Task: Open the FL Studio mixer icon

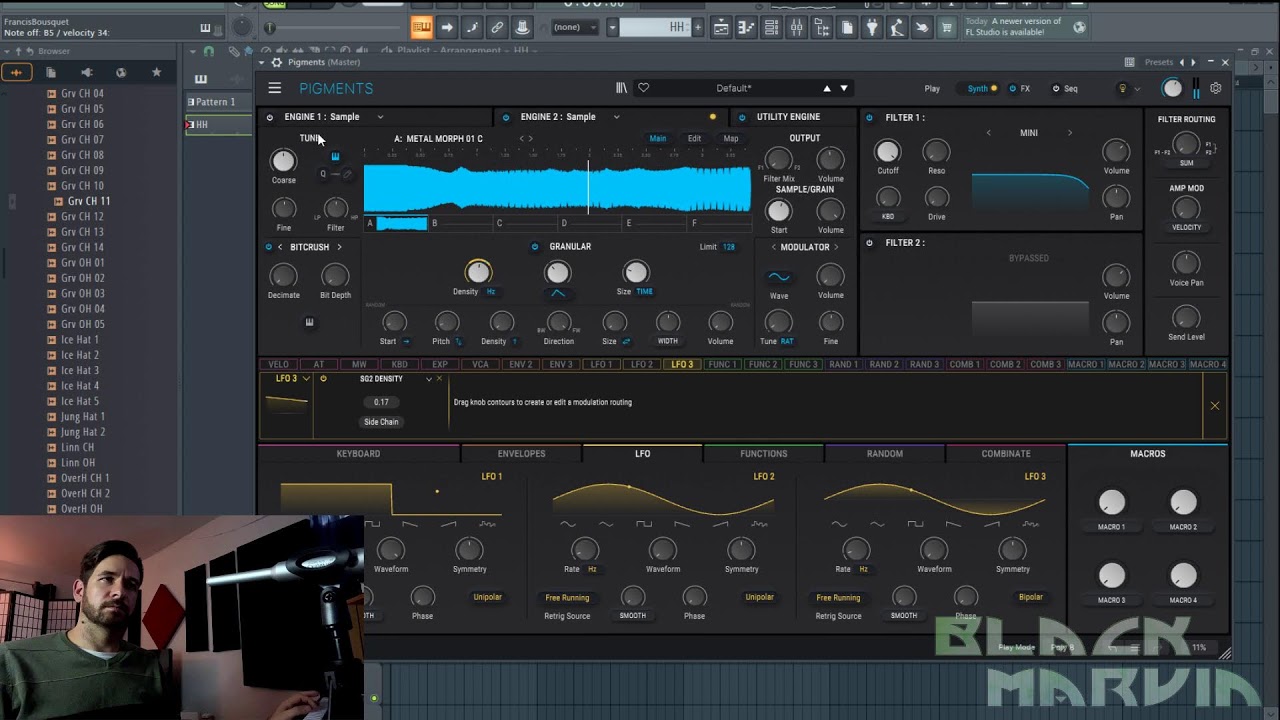Action: tap(797, 28)
